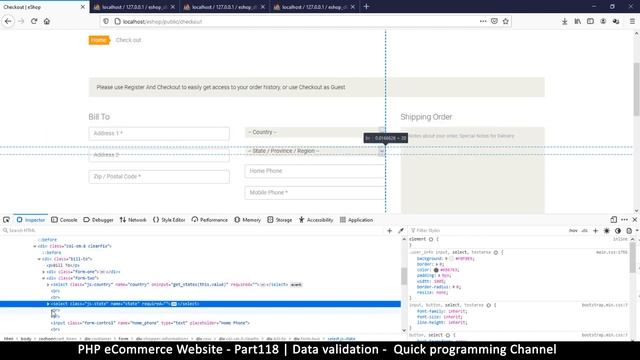Toggle dark color scheme simulation

[x=618, y=231]
